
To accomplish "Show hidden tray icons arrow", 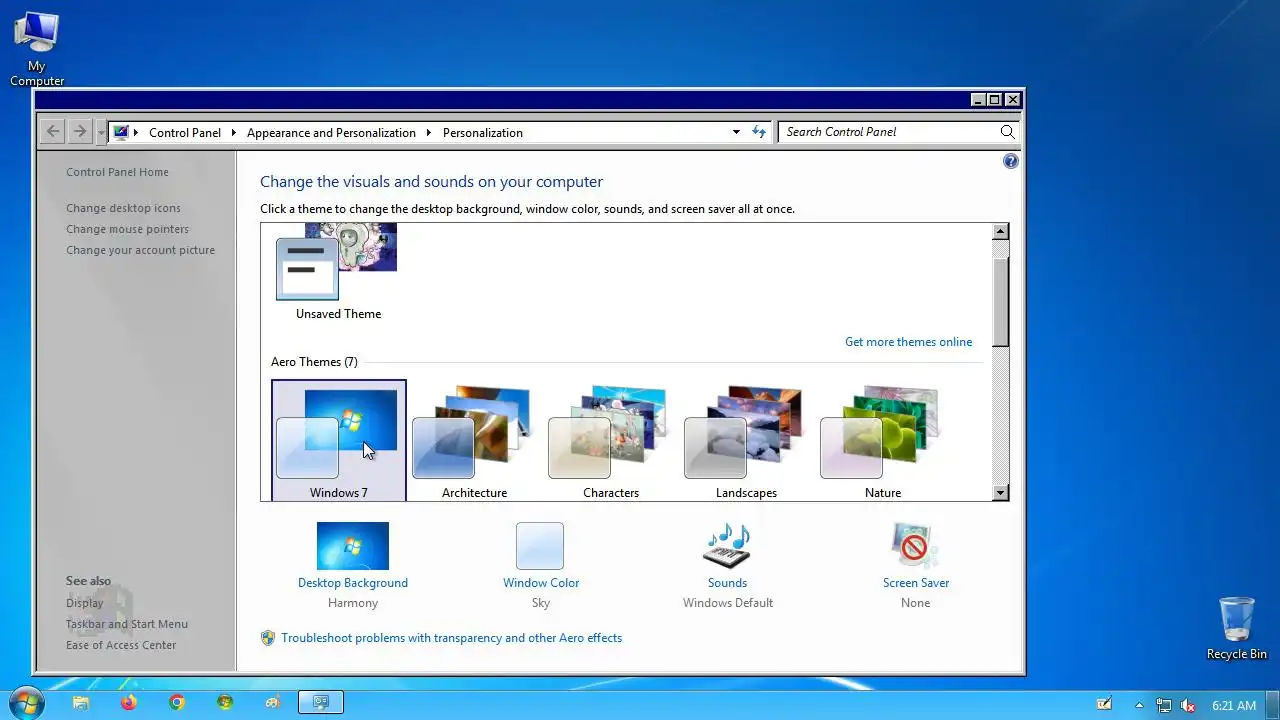I will pyautogui.click(x=1138, y=705).
